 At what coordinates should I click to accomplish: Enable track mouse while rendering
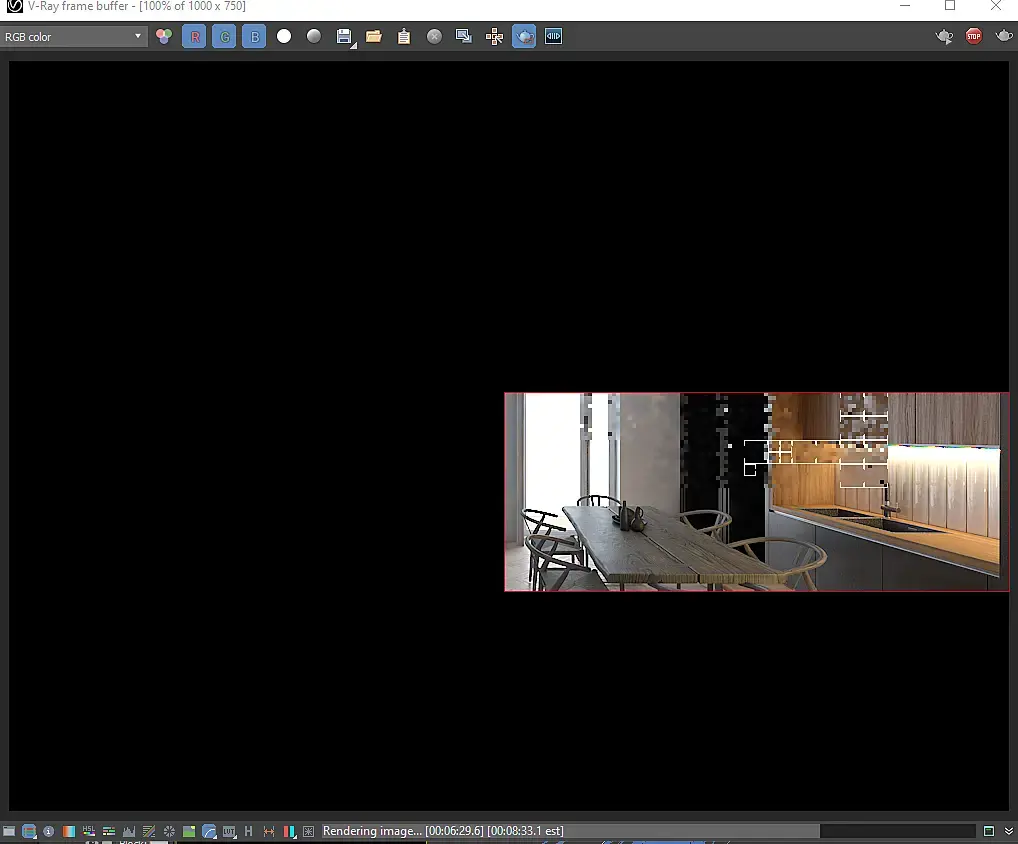point(494,36)
